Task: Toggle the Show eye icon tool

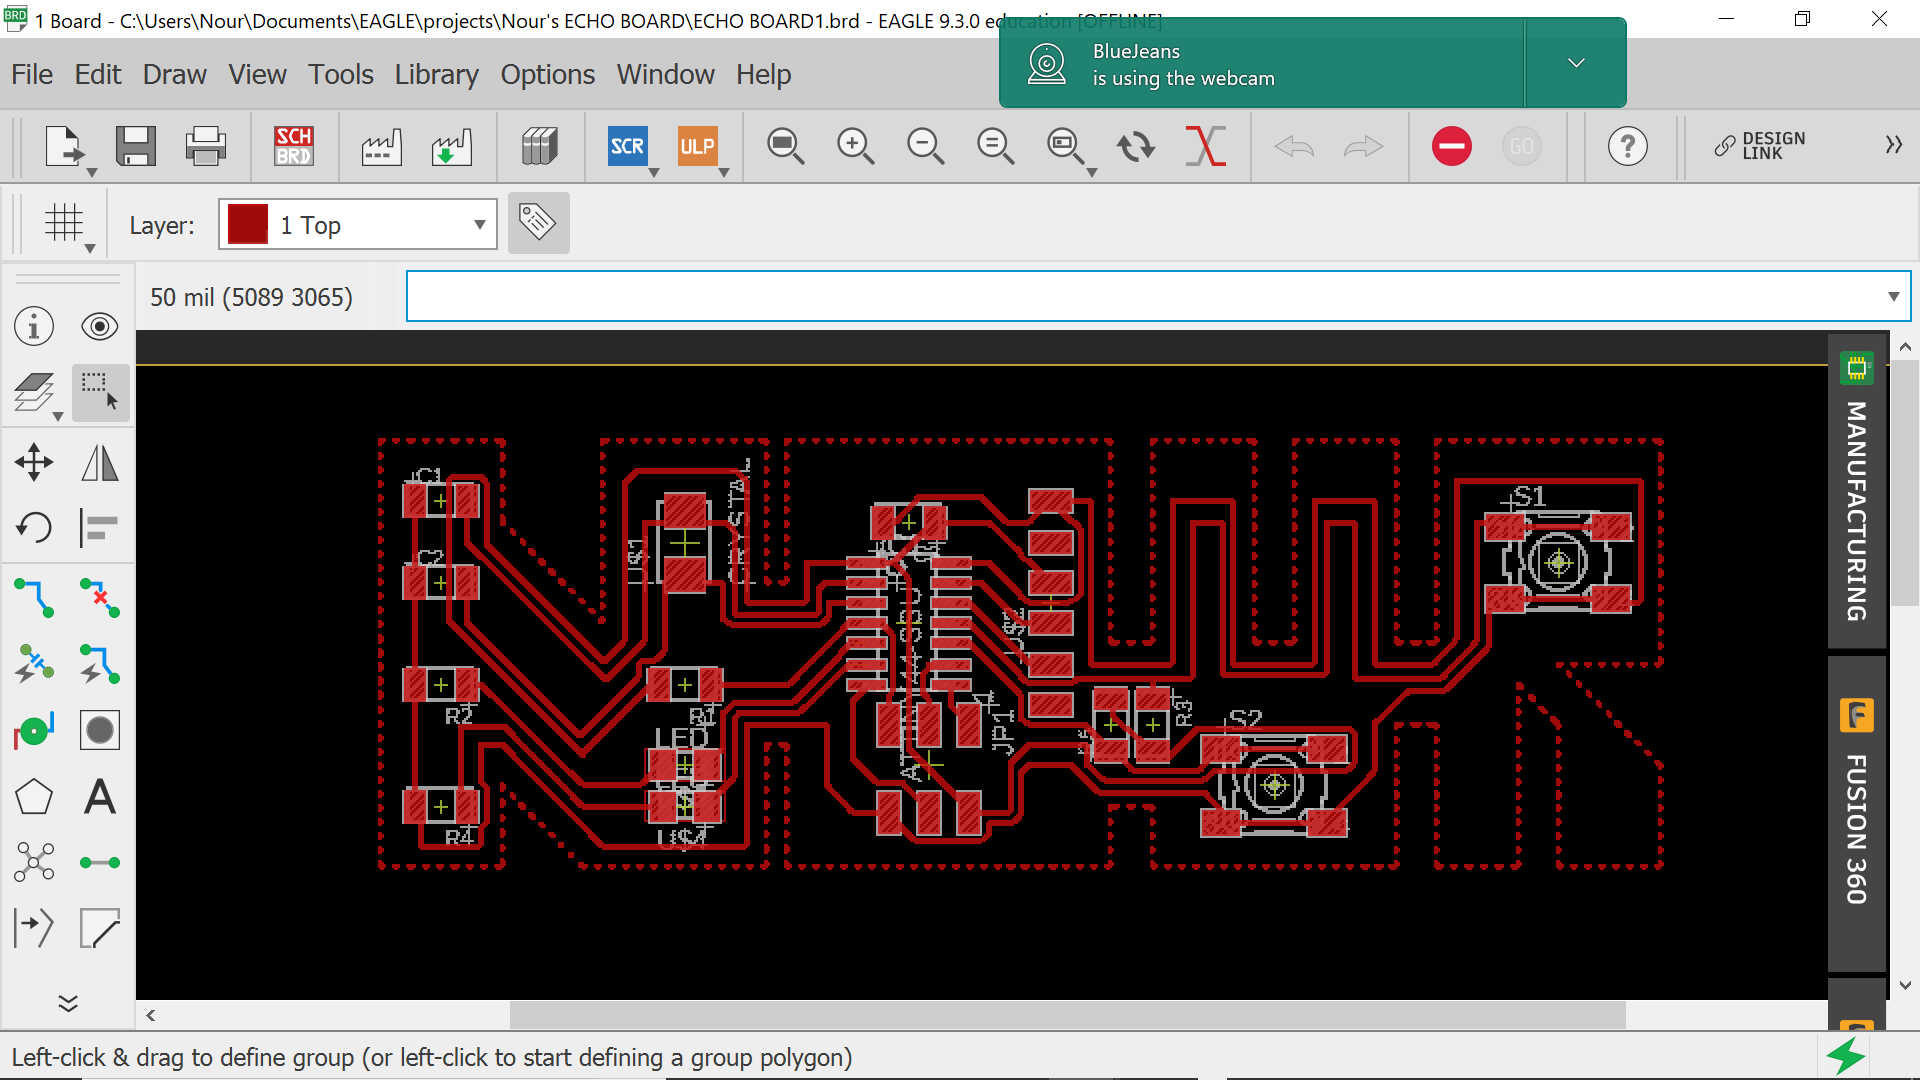Action: pyautogui.click(x=100, y=326)
